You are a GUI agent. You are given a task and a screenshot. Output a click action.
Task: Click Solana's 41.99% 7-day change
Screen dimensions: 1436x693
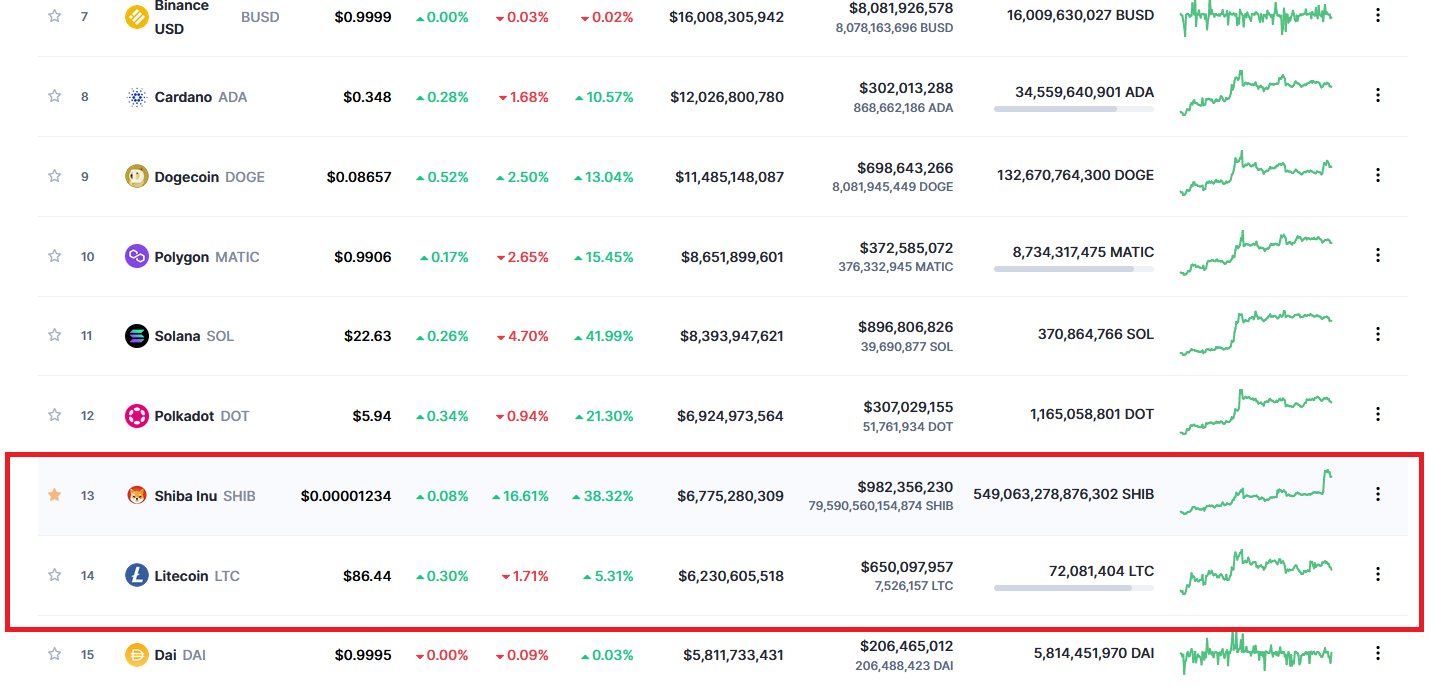pyautogui.click(x=604, y=336)
